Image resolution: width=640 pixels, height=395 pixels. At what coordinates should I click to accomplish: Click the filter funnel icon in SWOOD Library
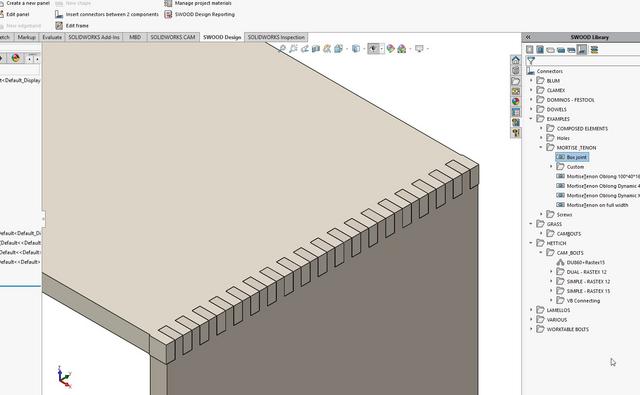(531, 61)
